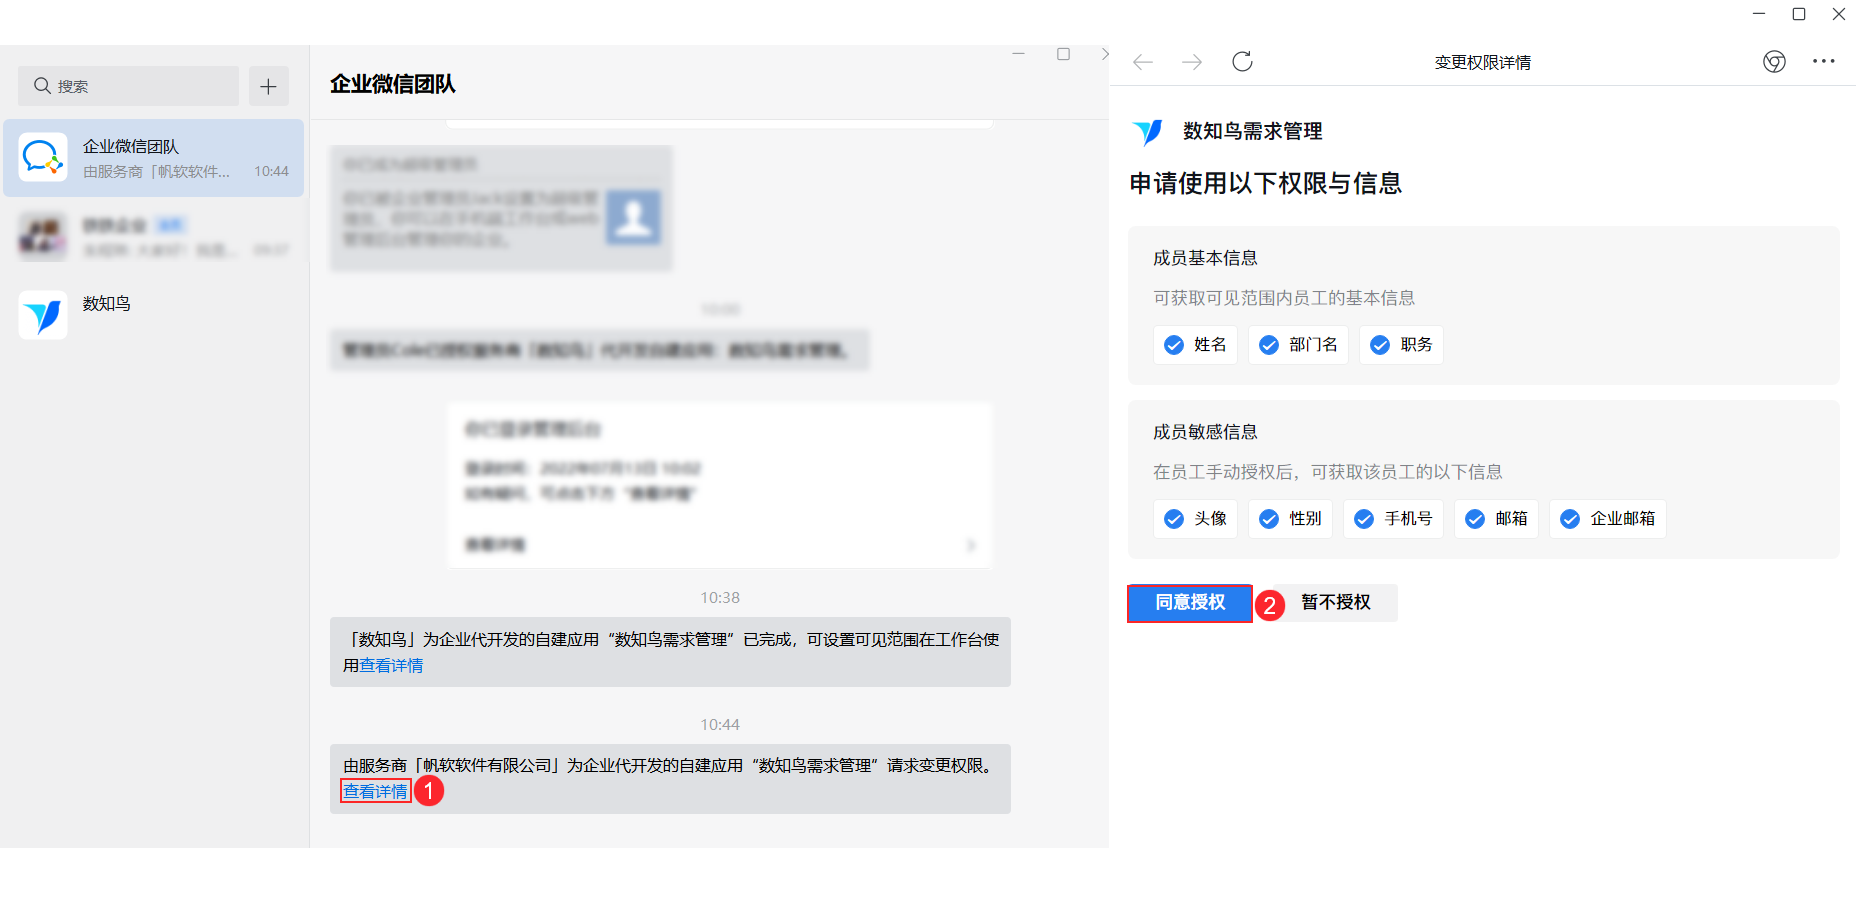Minimize the inner chat window
This screenshot has width=1856, height=898.
[1018, 54]
